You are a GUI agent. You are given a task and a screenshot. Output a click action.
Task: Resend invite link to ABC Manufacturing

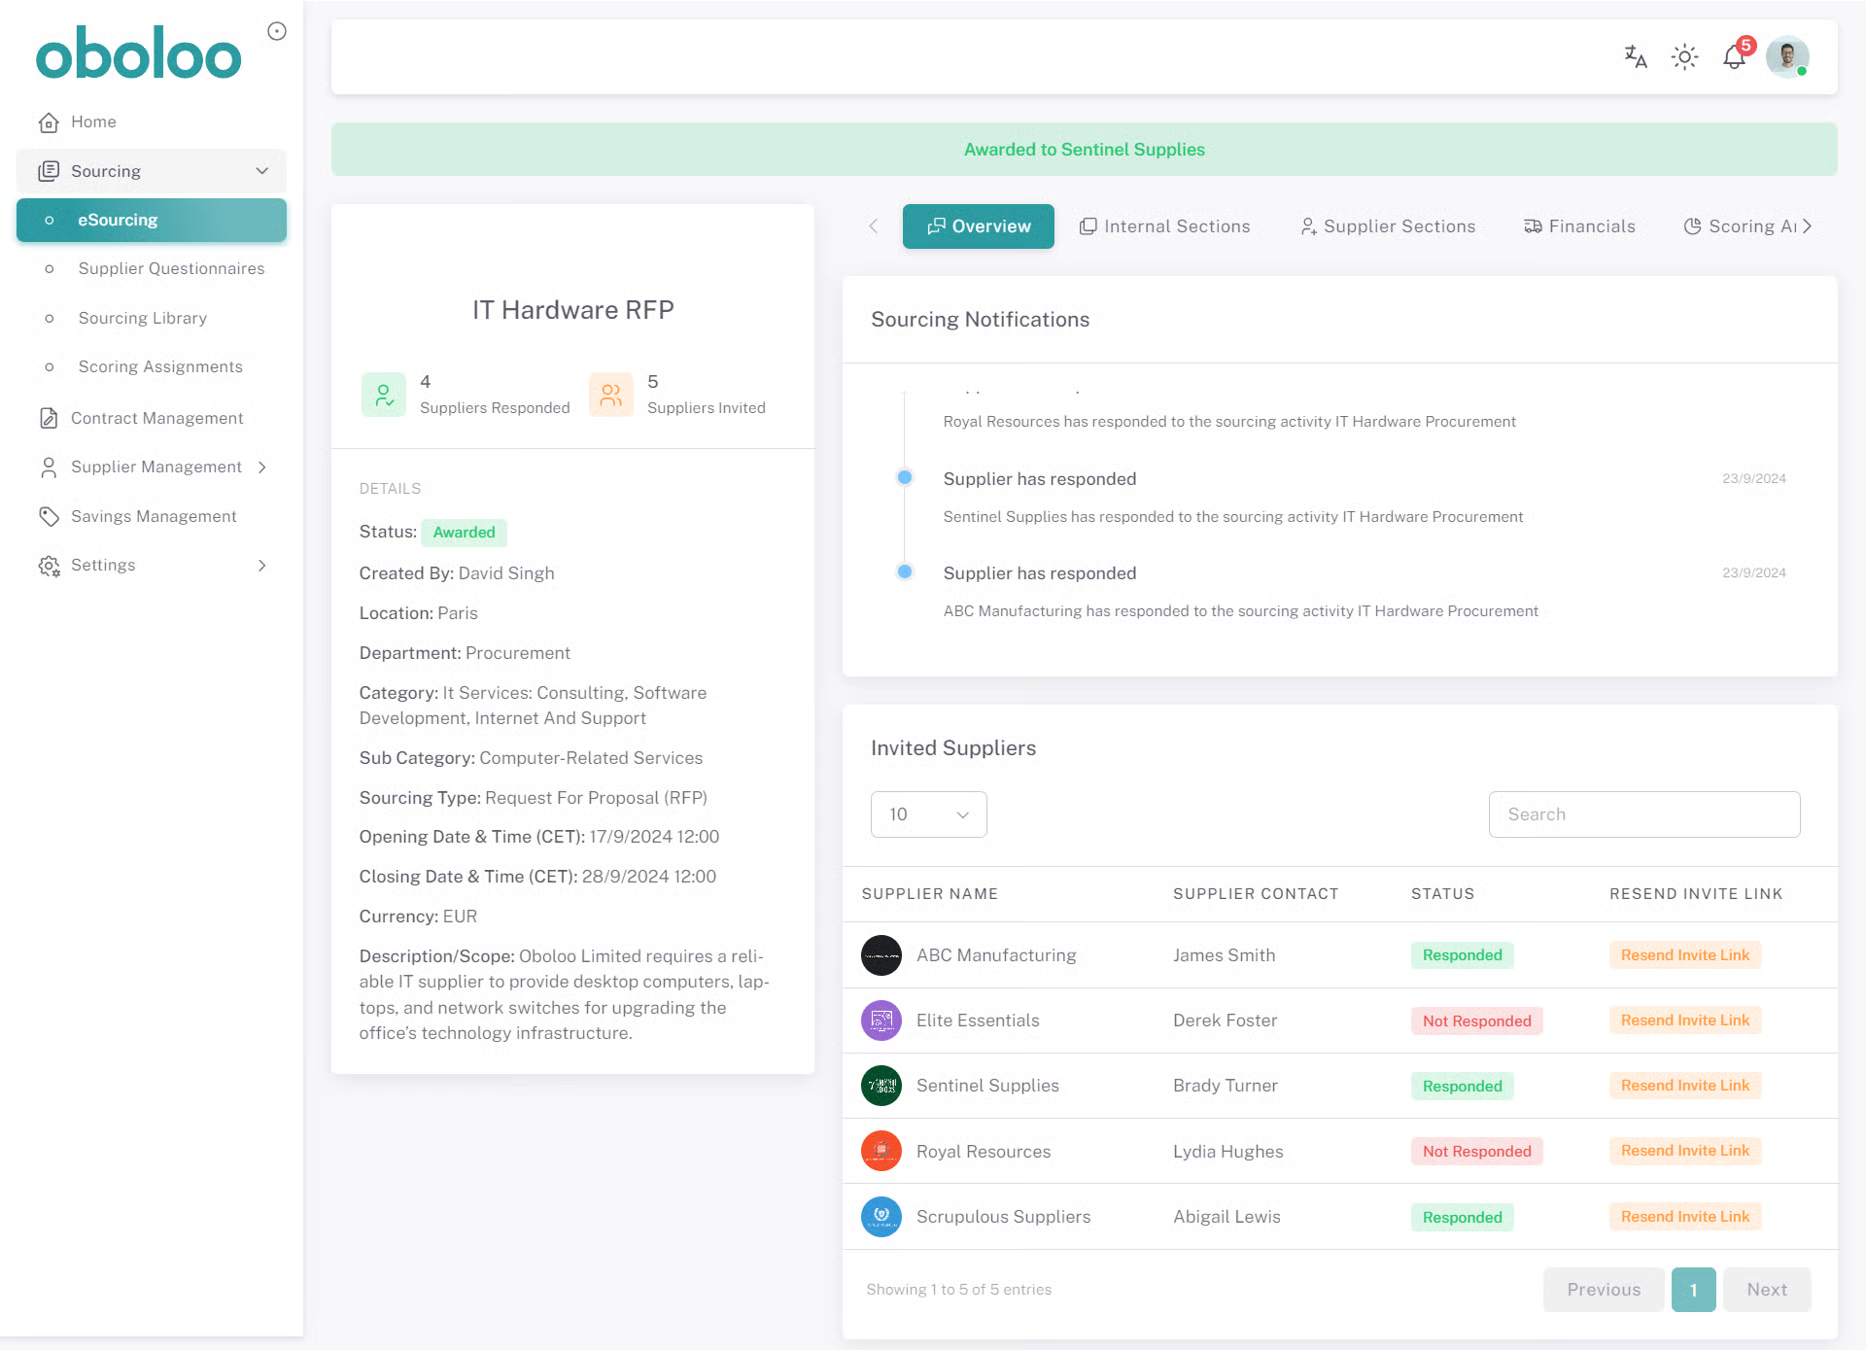[x=1685, y=955]
